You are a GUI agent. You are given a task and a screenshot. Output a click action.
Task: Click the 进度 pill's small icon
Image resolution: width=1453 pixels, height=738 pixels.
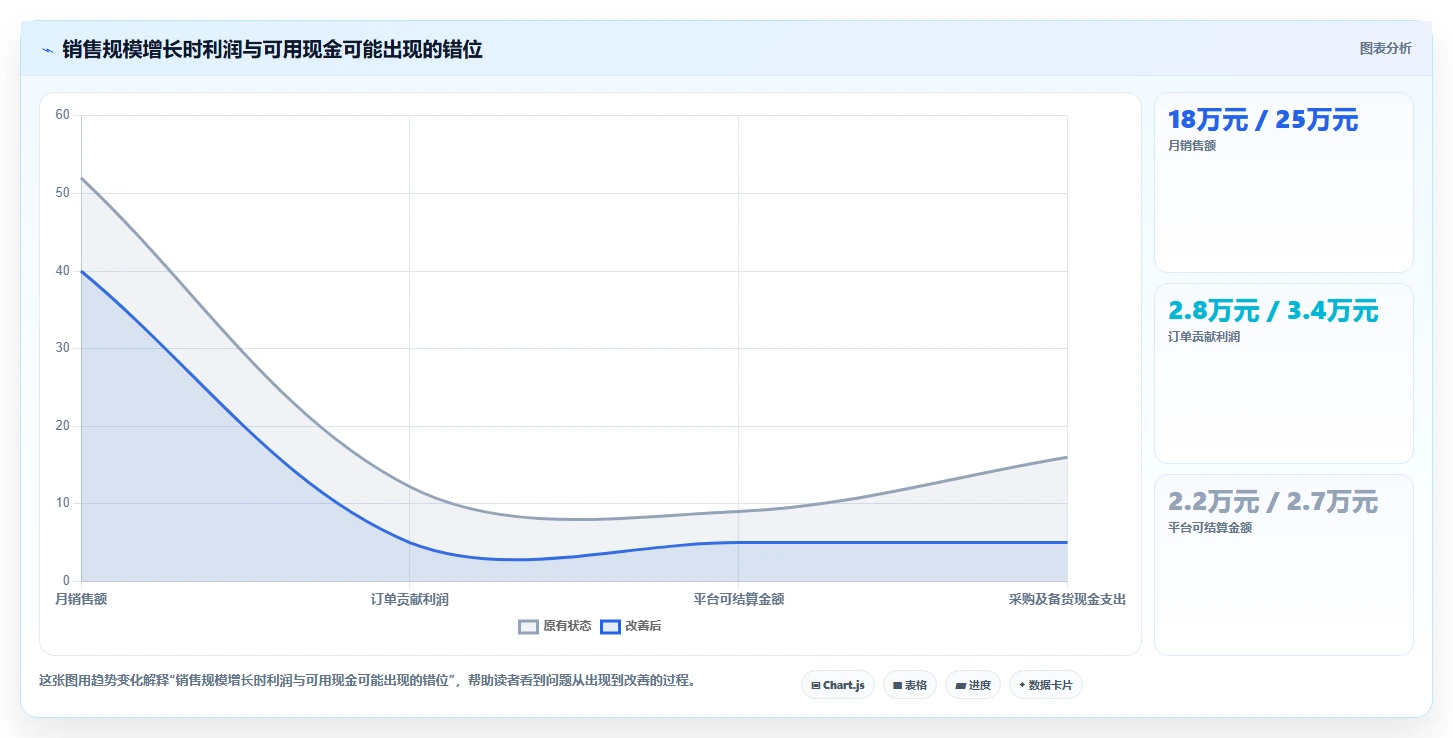click(x=960, y=685)
